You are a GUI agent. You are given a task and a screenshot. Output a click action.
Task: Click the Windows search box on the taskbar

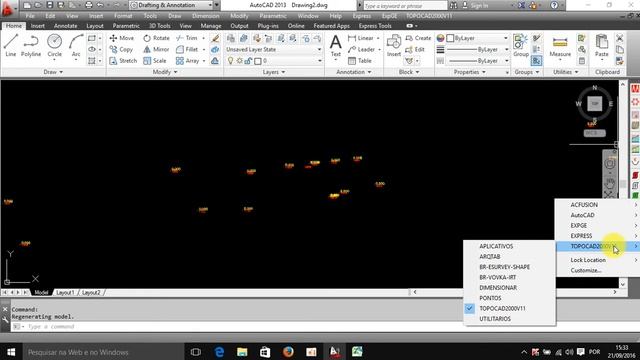[x=102, y=352]
